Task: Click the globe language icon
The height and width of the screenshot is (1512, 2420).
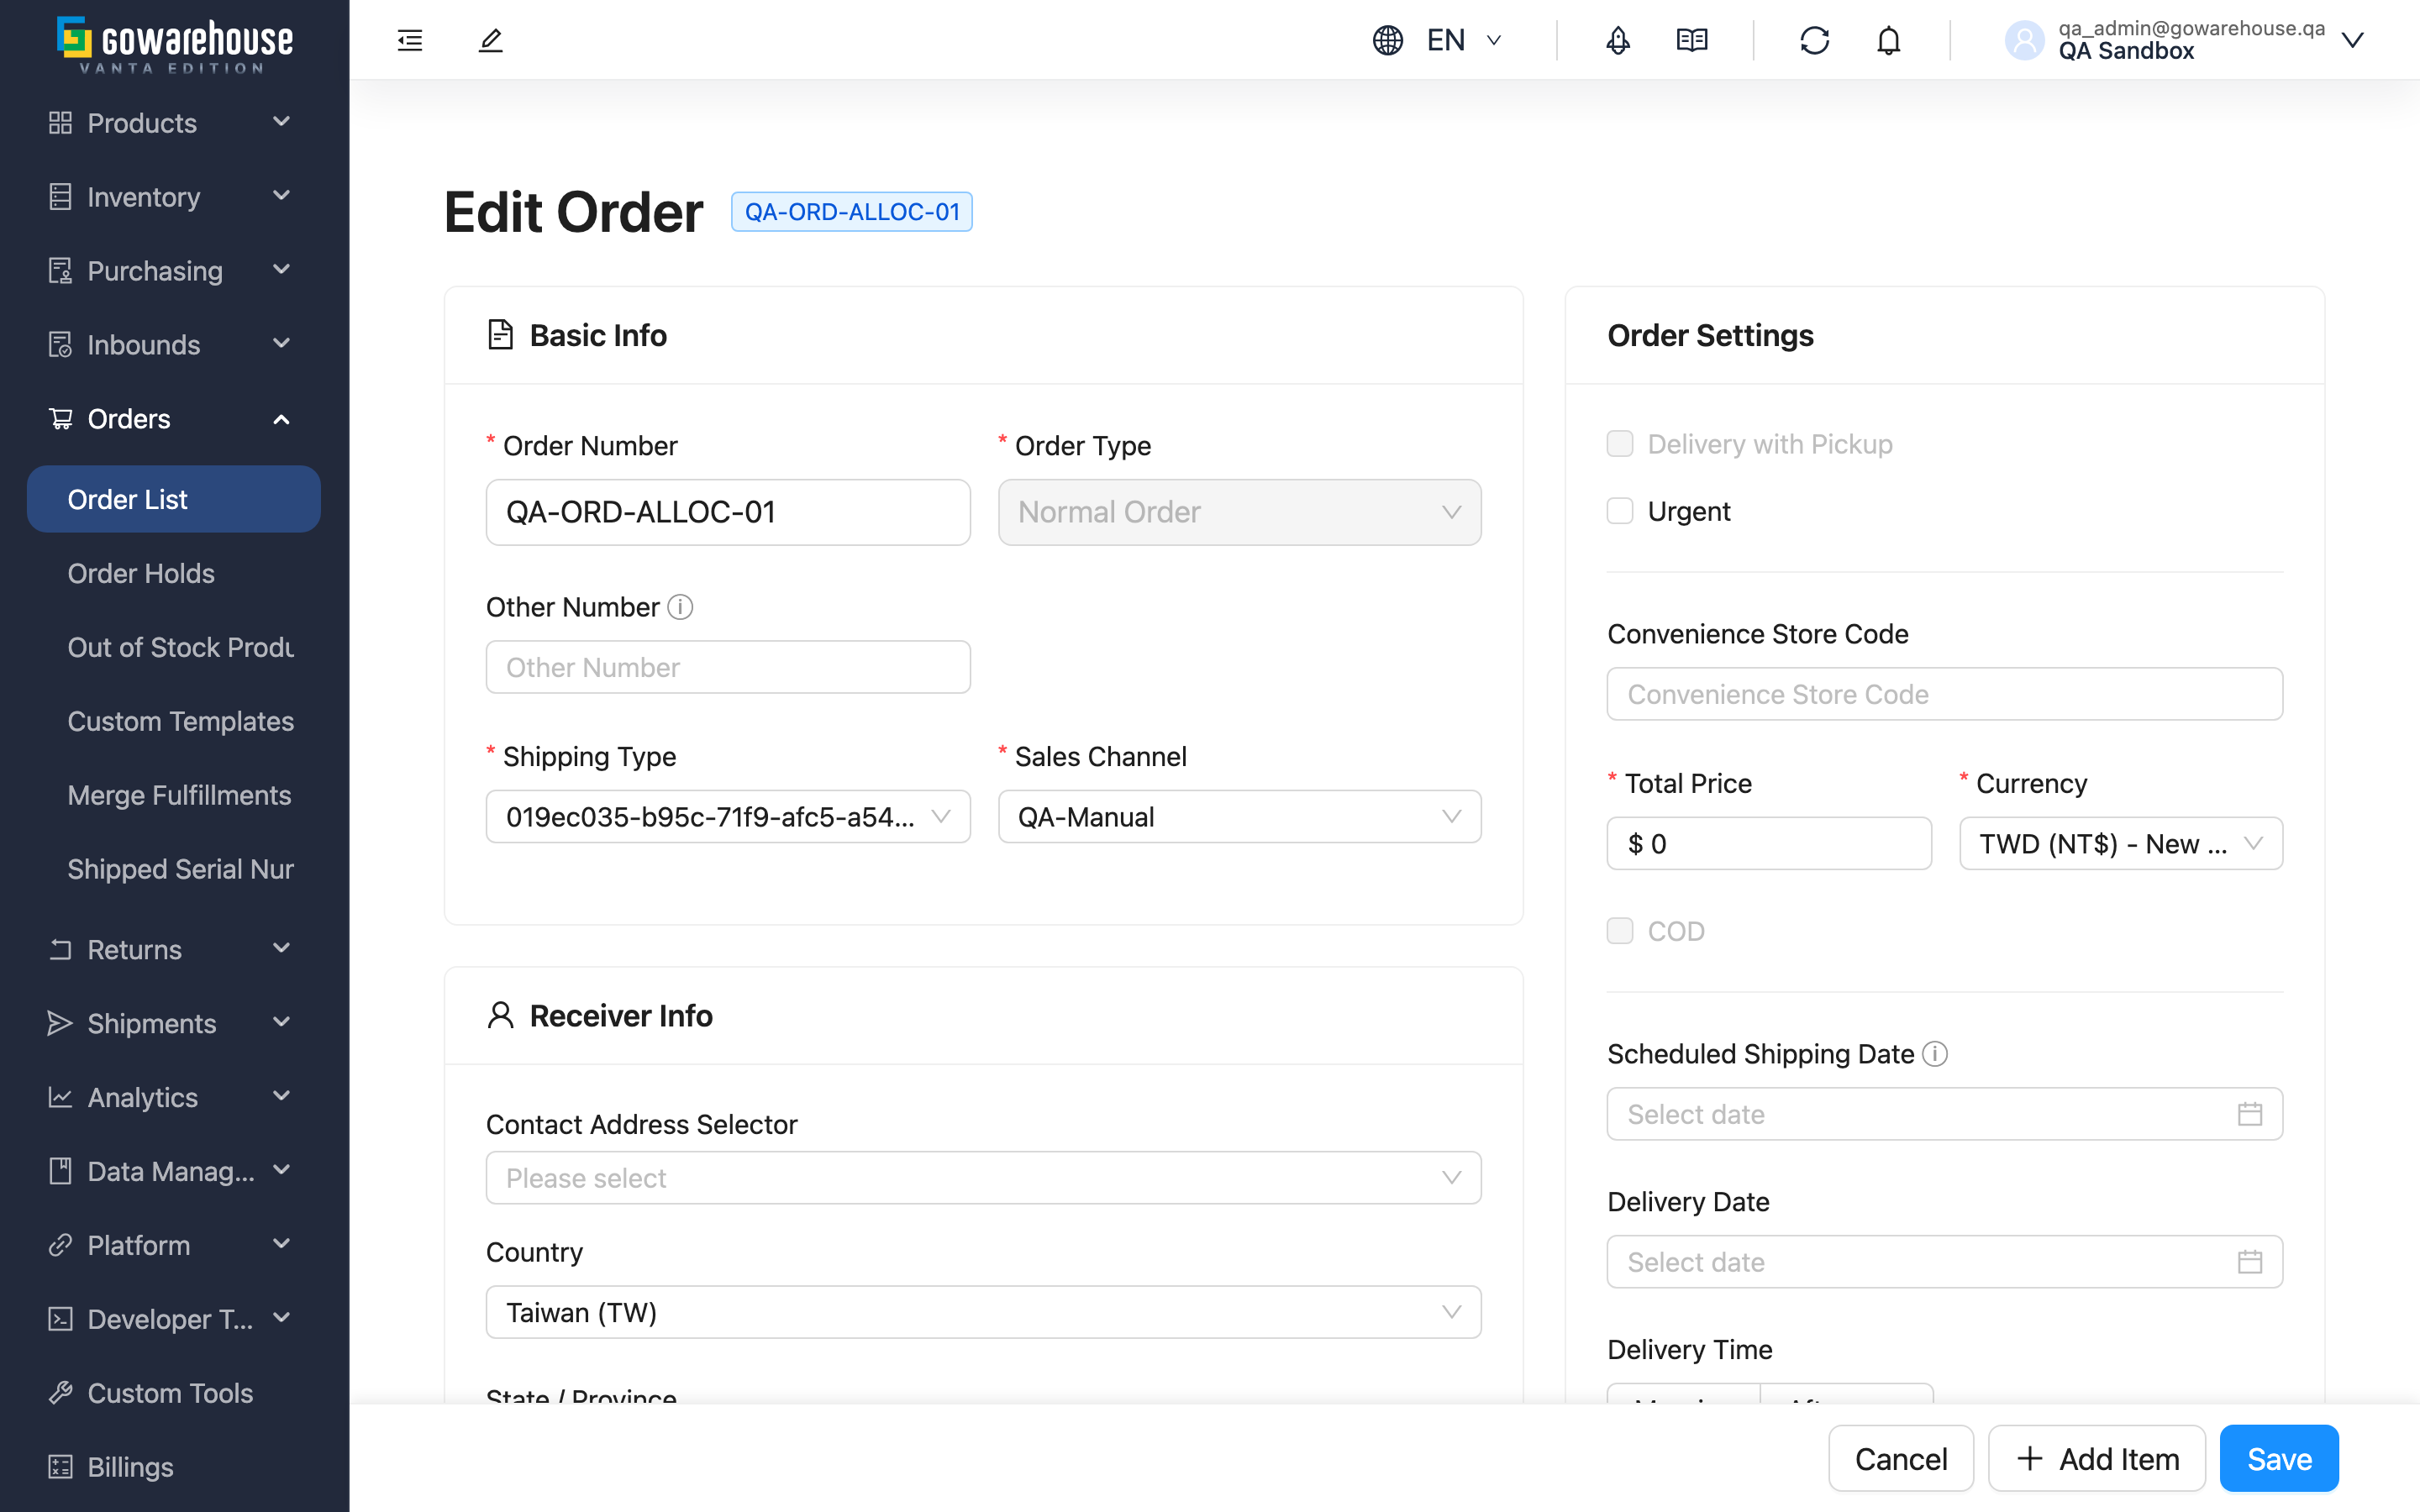Action: click(x=1388, y=40)
